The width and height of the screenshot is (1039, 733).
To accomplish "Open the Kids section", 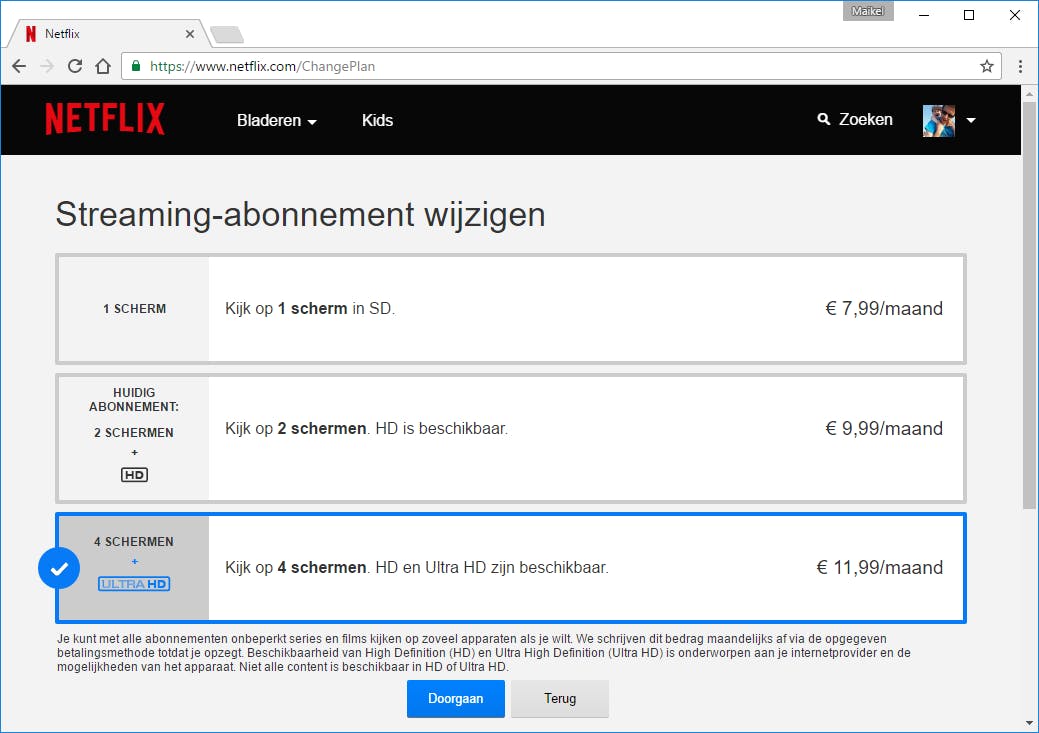I will point(377,121).
